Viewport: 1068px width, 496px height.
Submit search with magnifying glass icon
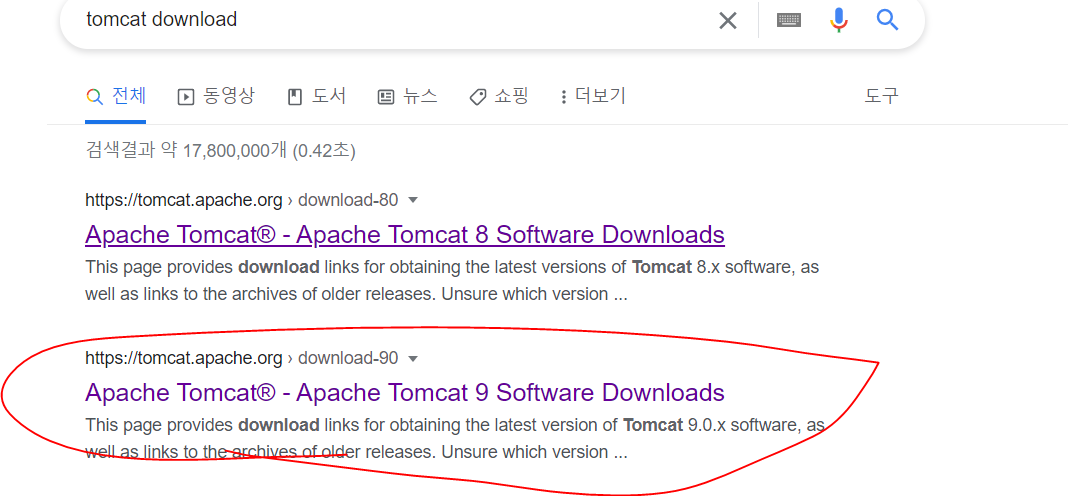point(888,20)
